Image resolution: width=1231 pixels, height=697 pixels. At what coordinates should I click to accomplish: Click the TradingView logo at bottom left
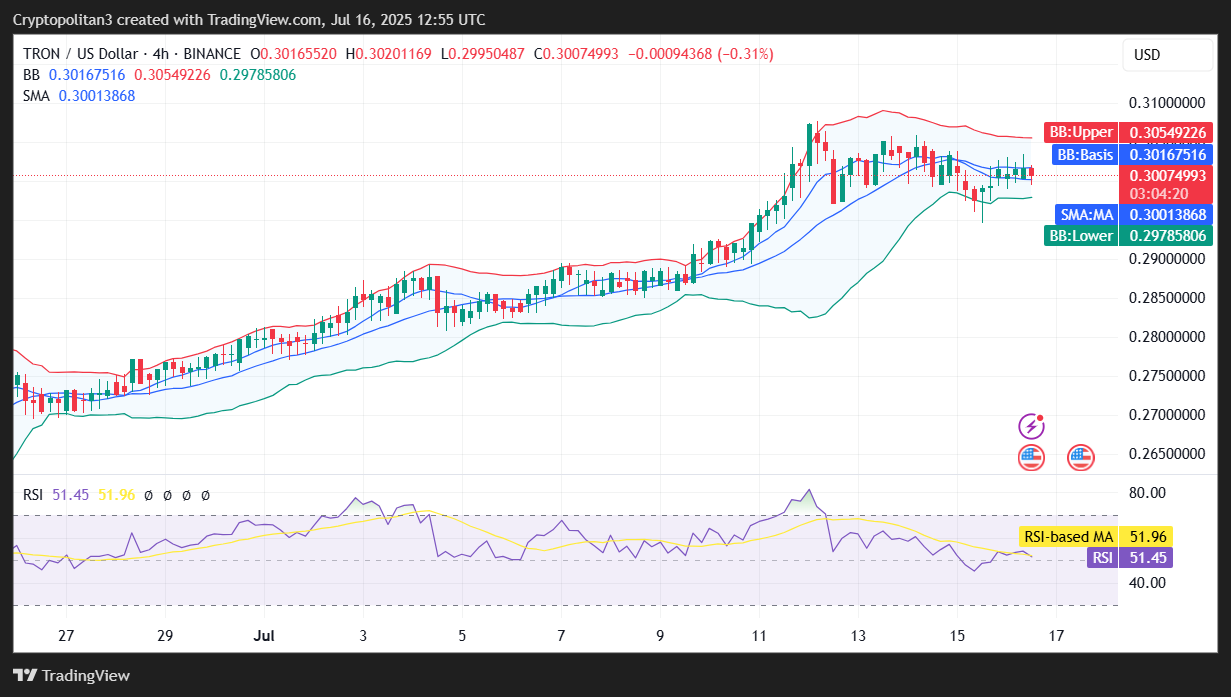pyautogui.click(x=71, y=675)
